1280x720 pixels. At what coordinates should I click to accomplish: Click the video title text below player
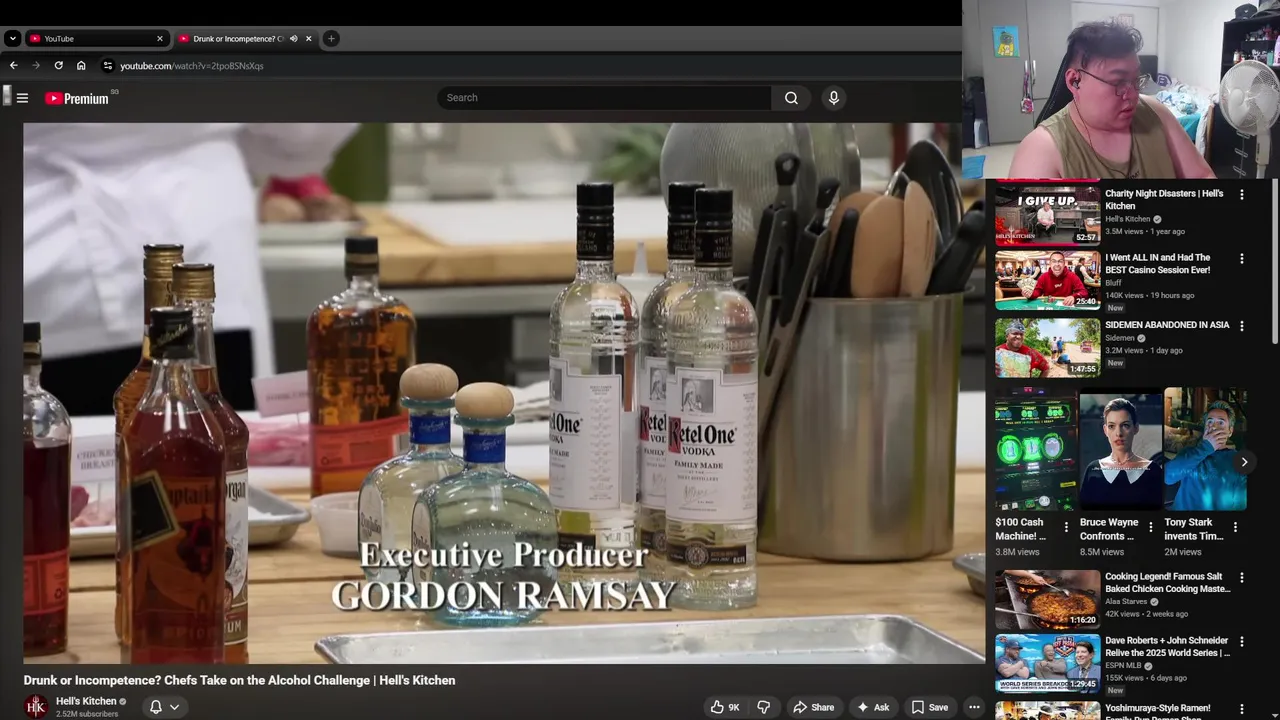coord(239,680)
